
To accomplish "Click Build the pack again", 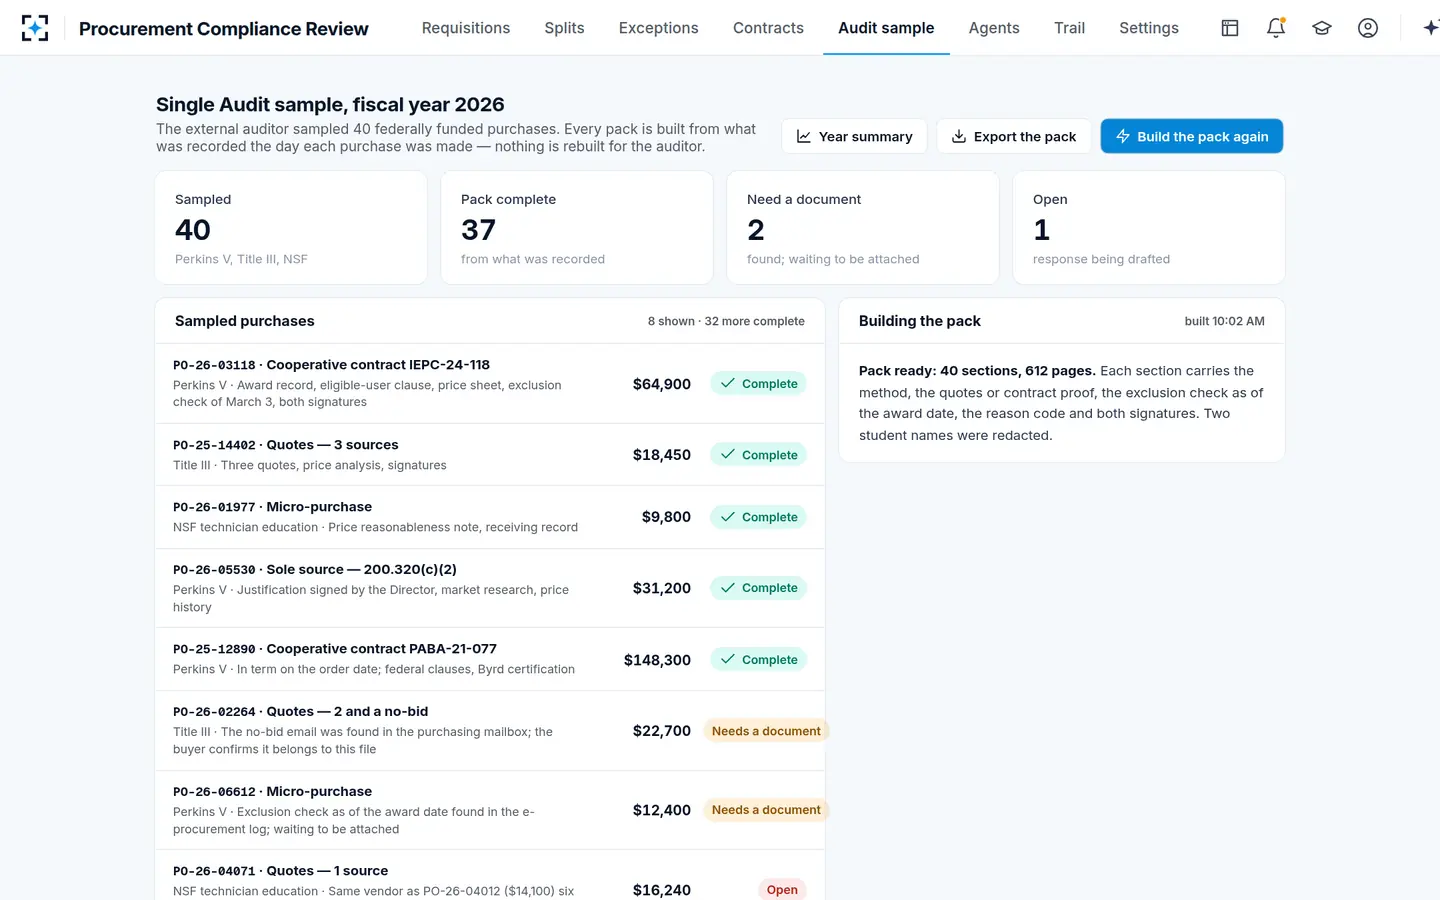I will point(1192,136).
